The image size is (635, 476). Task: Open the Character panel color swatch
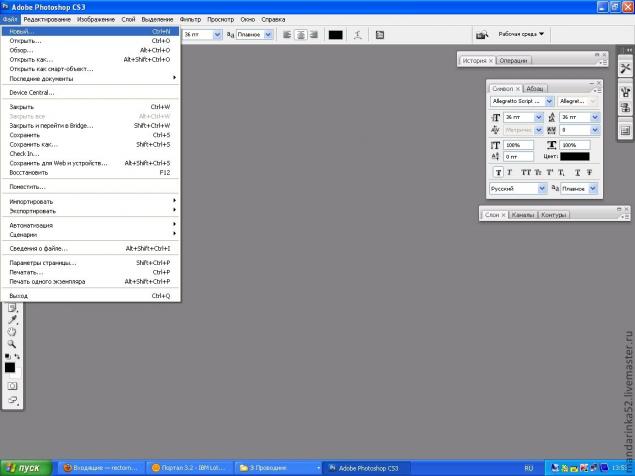(575, 156)
